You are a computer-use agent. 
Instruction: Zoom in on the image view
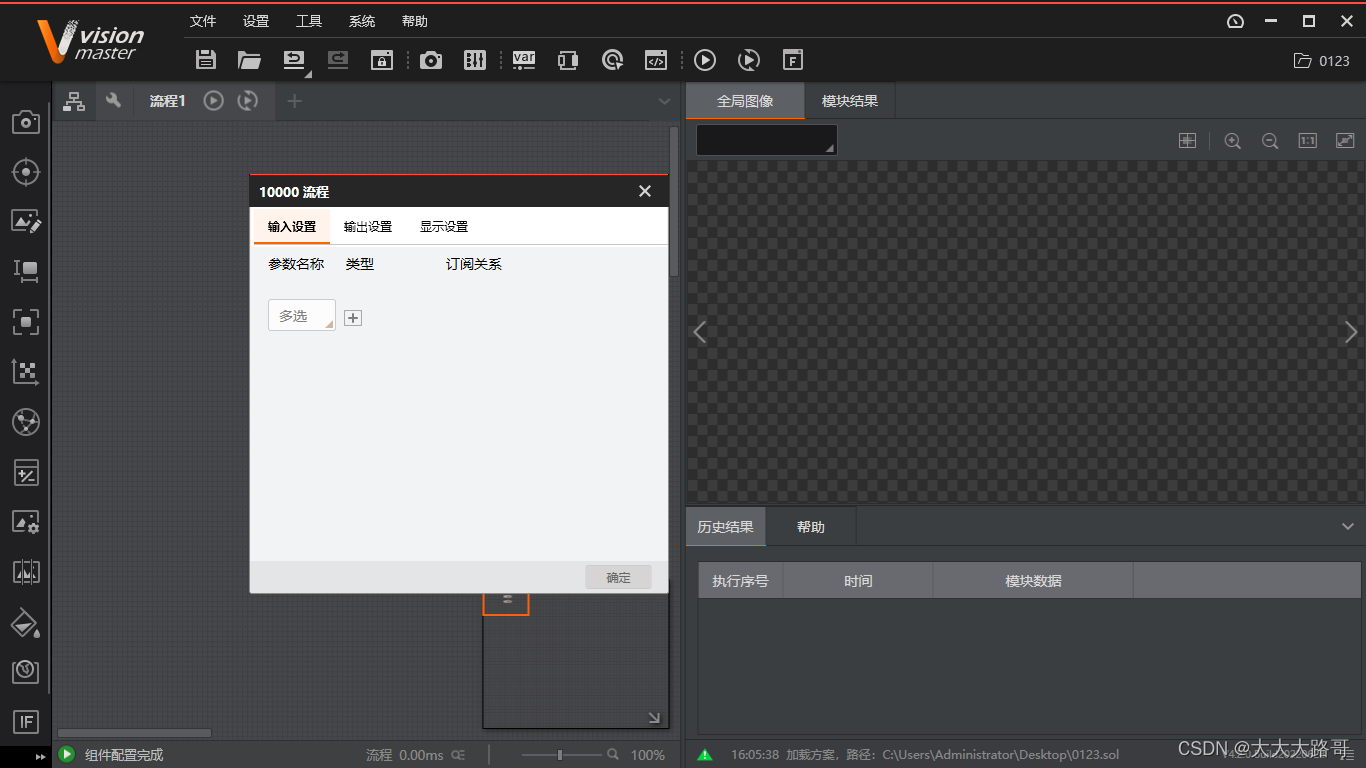tap(1233, 141)
